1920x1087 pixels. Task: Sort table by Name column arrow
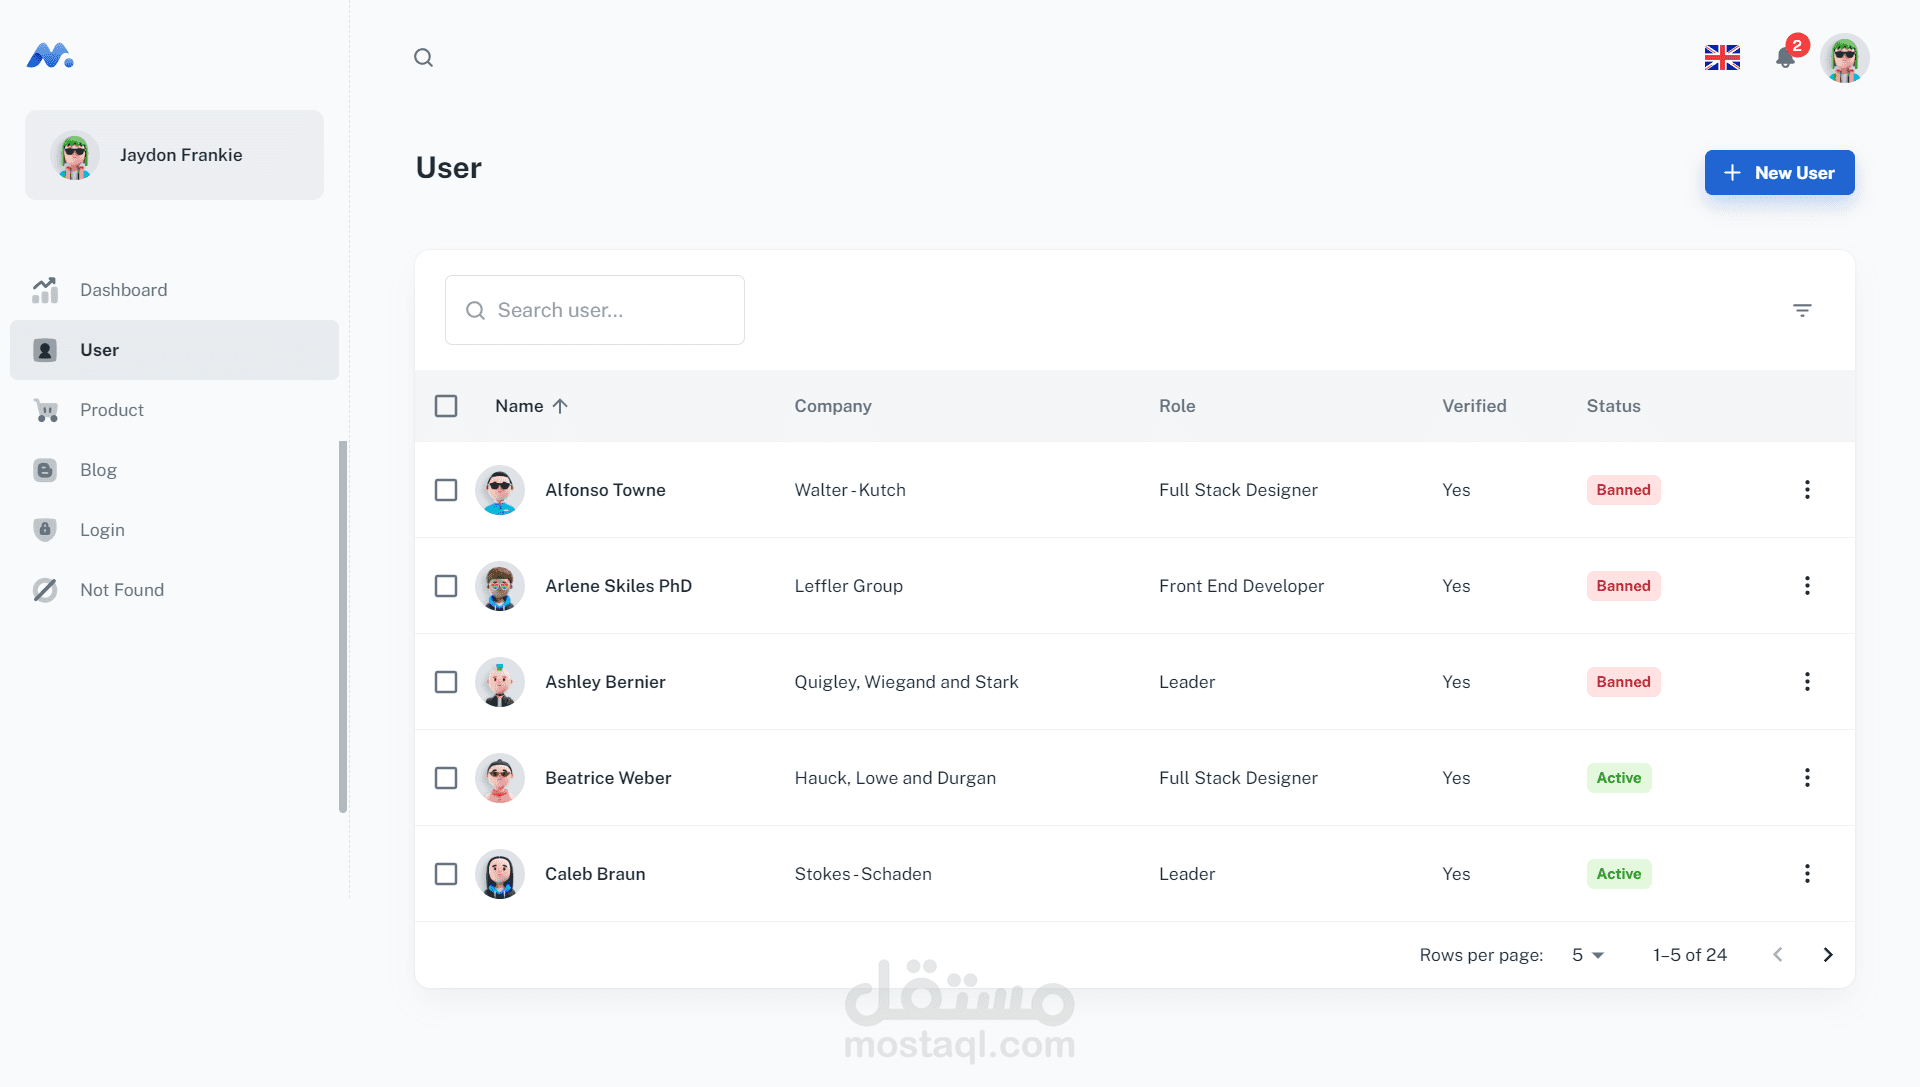click(x=560, y=406)
